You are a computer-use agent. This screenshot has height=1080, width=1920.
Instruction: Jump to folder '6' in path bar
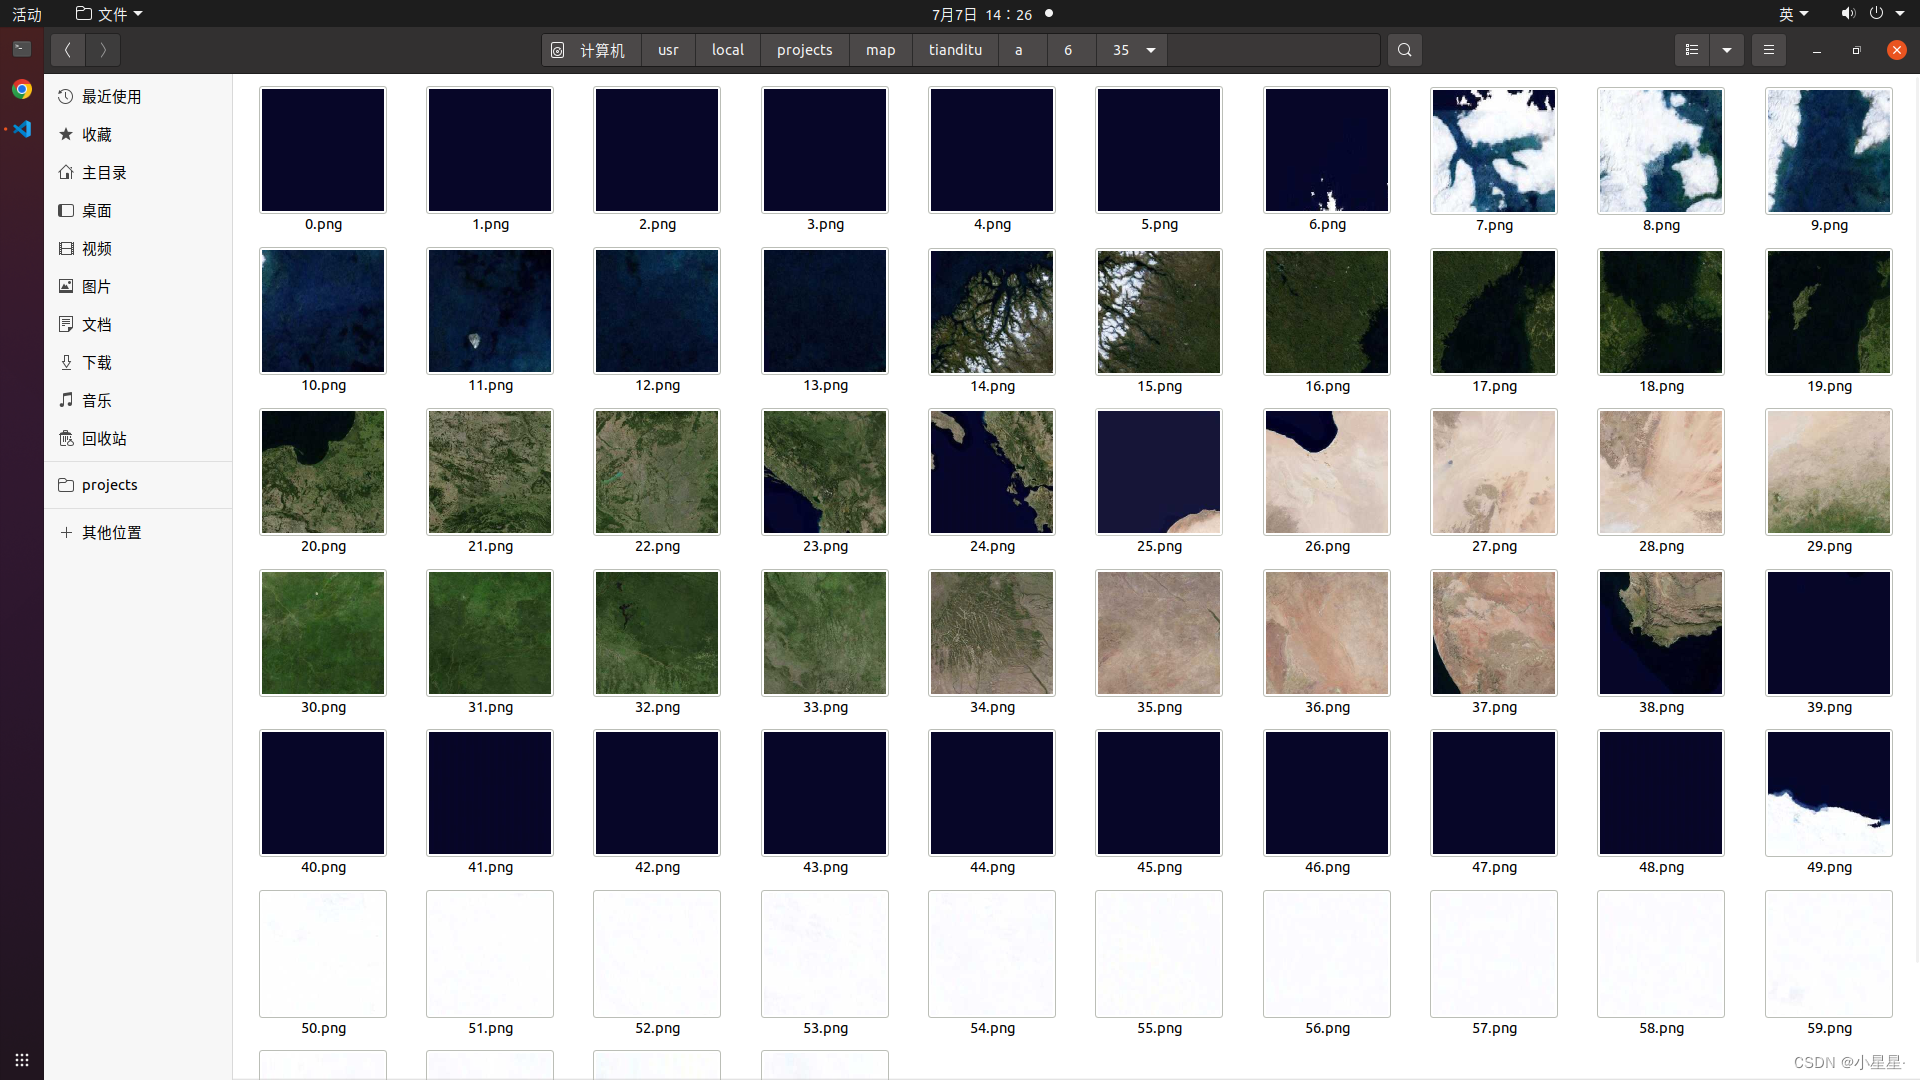tap(1068, 50)
